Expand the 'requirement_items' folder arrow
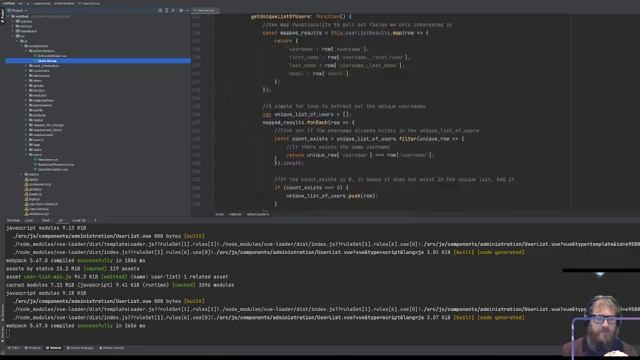Image resolution: width=640 pixels, height=360 pixels. (x=27, y=130)
